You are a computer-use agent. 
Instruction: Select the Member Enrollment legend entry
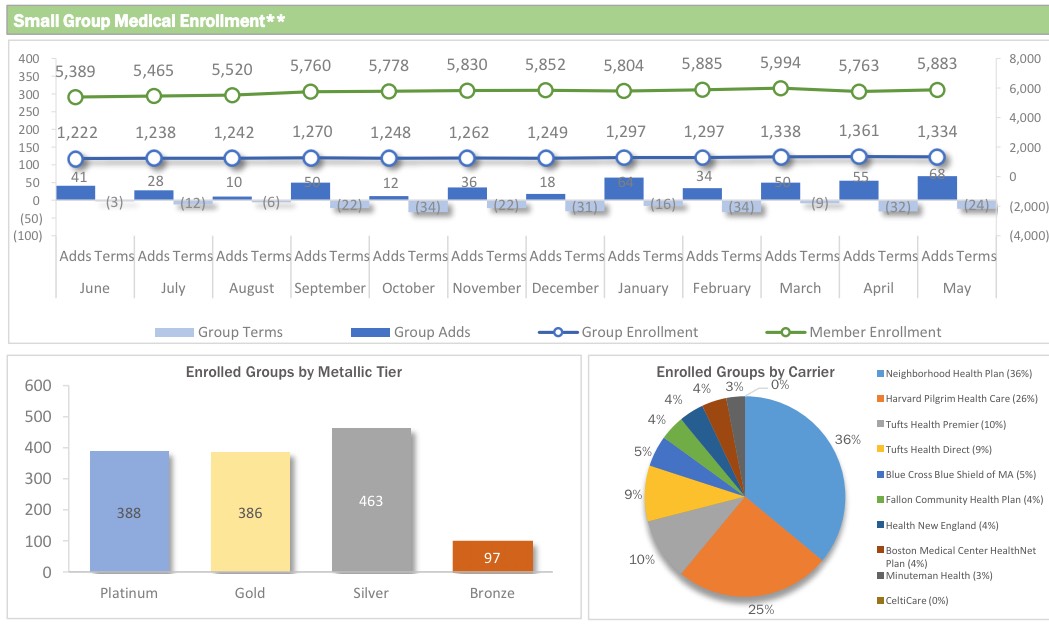tap(875, 332)
